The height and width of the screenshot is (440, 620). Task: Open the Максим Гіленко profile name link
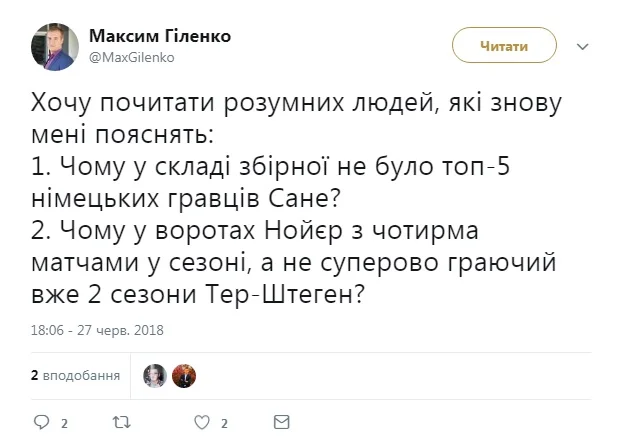[x=160, y=36]
